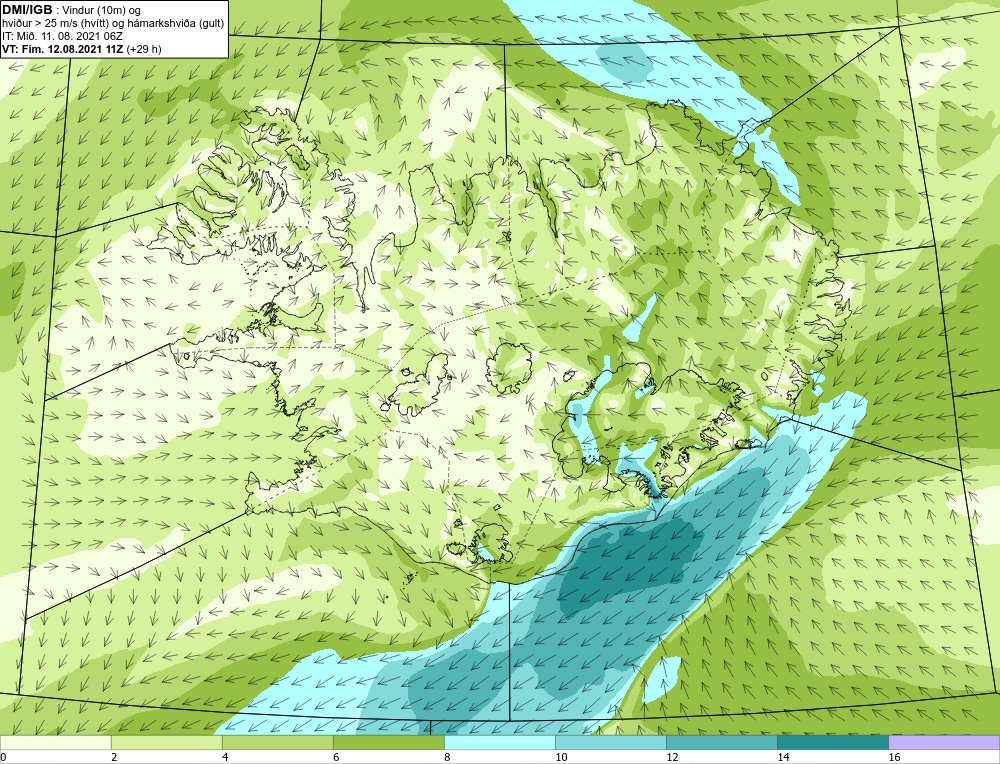Click the 4–6 m/s green legend swatch
1000x764 pixels.
(x=277, y=742)
